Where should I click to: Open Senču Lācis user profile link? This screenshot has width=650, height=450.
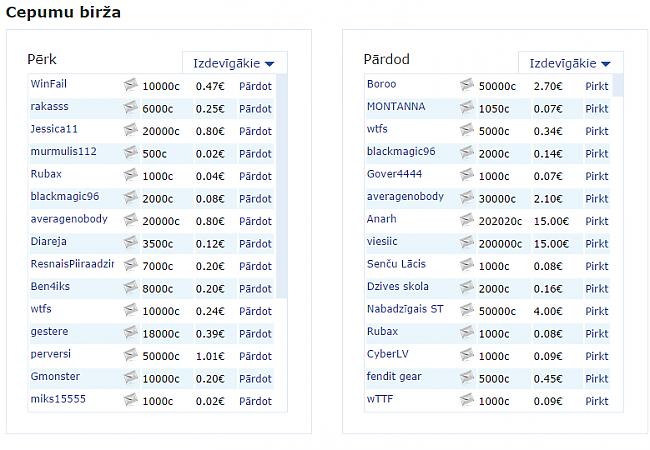click(x=396, y=264)
